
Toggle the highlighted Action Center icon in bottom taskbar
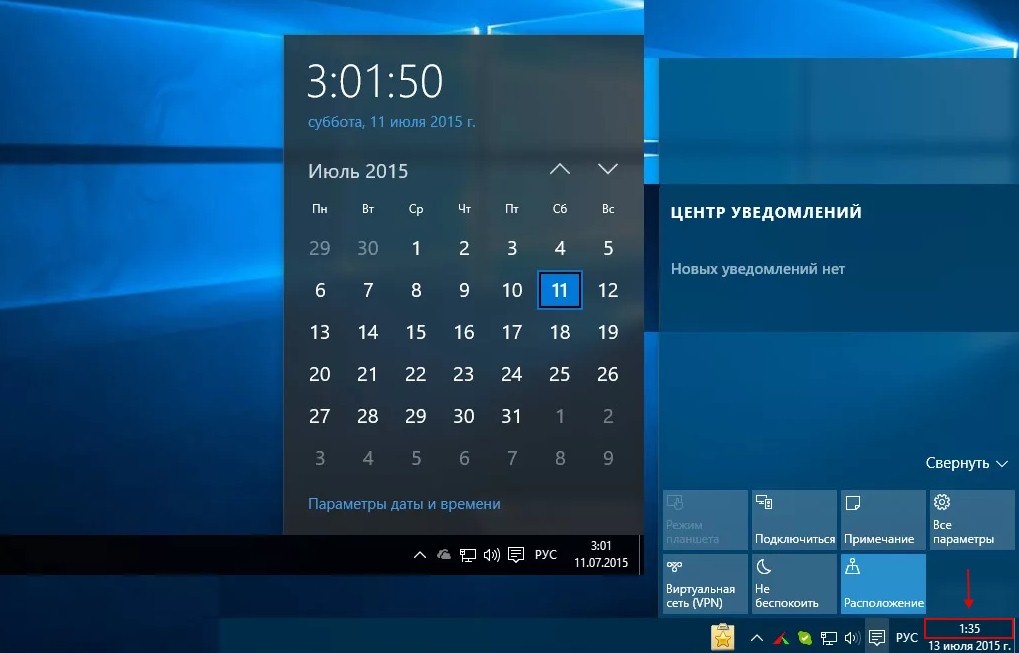877,637
